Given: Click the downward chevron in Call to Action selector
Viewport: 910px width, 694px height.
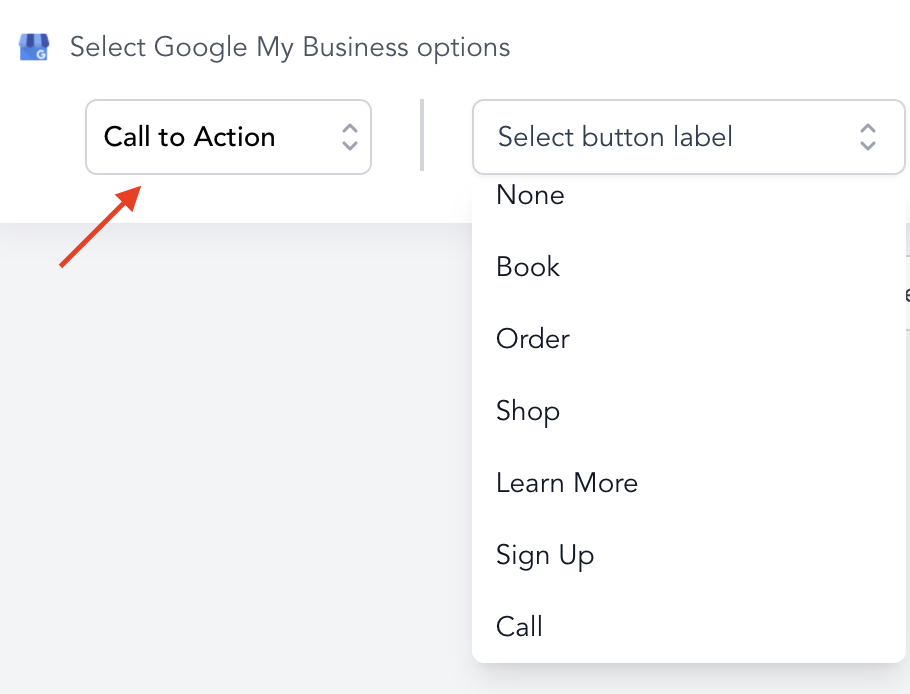Looking at the screenshot, I should pos(350,145).
